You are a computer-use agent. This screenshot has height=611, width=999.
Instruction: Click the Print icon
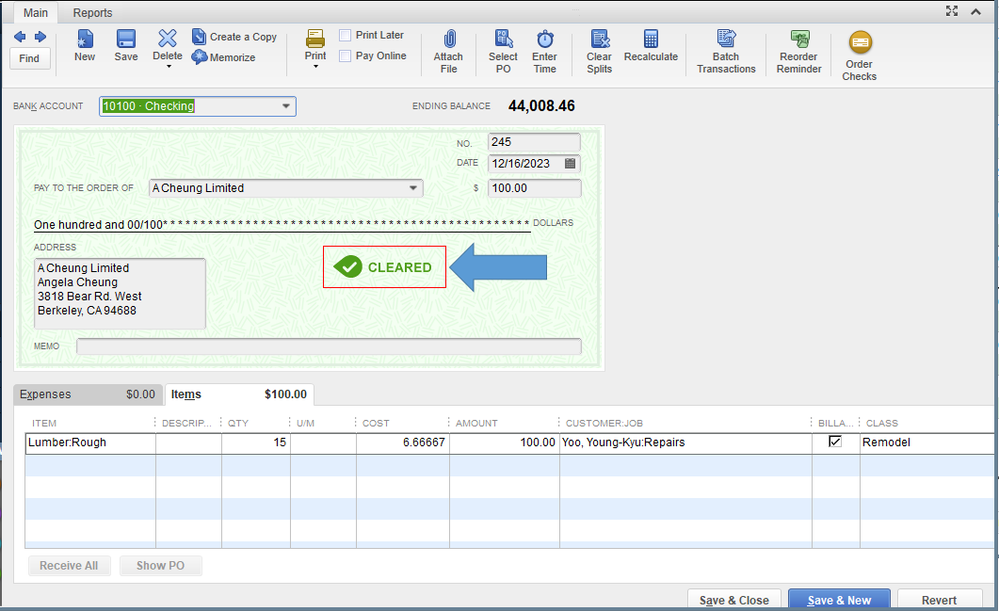[315, 38]
